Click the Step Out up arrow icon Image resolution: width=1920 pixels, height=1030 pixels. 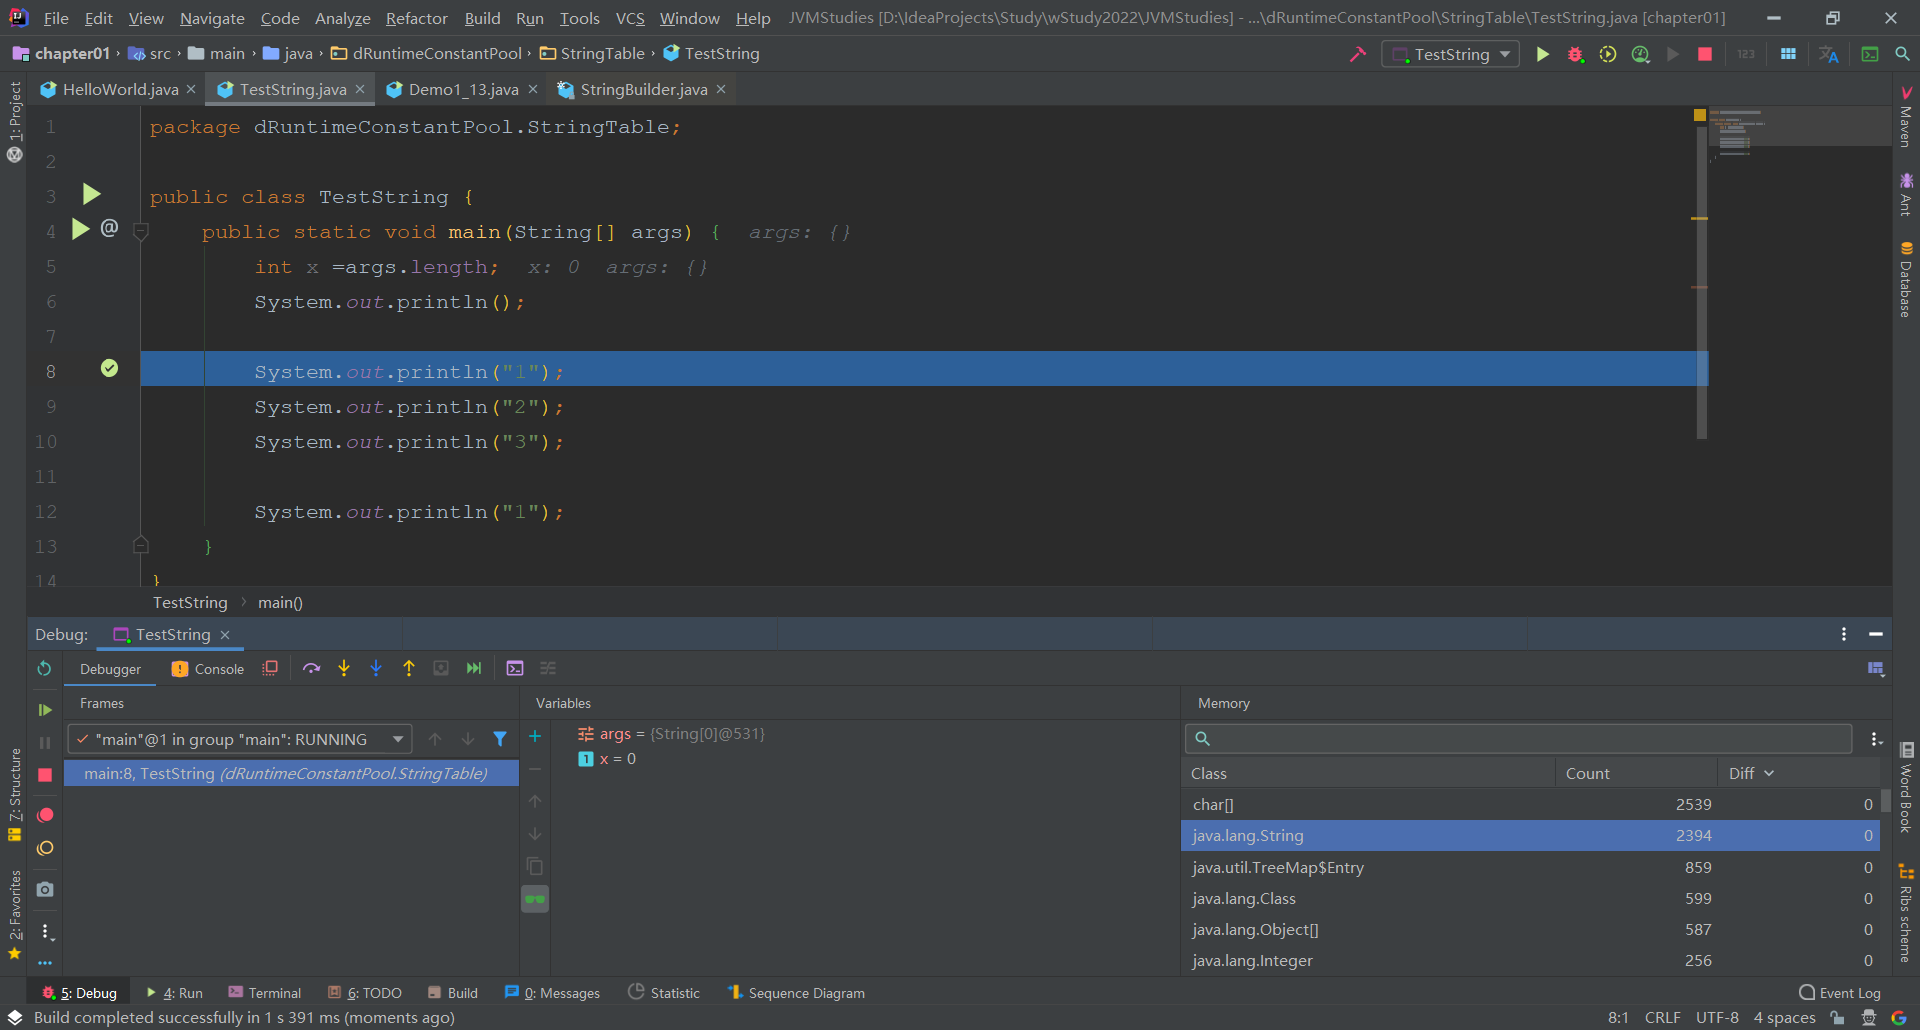[409, 668]
